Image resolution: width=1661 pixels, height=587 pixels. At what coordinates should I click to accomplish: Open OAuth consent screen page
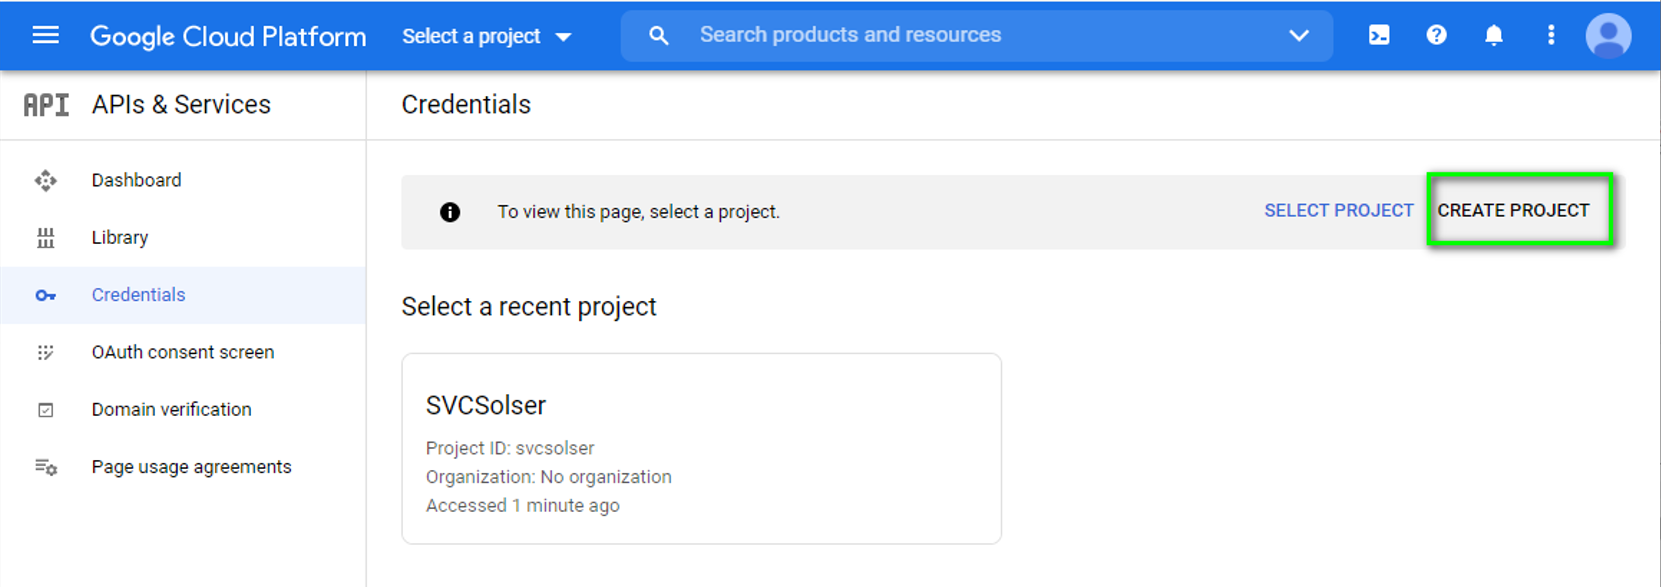coord(182,352)
